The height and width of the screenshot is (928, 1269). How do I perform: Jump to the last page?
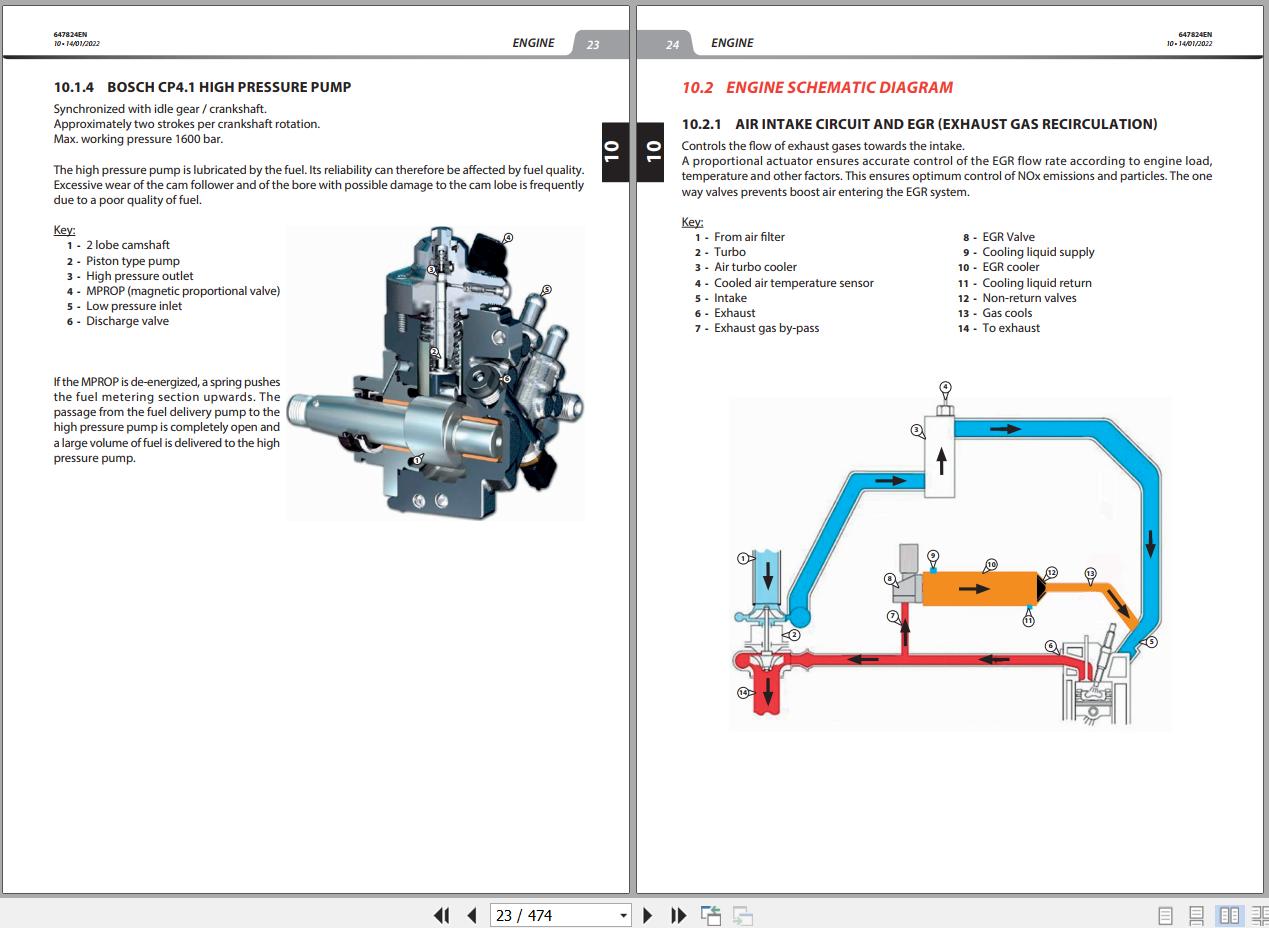tap(678, 915)
